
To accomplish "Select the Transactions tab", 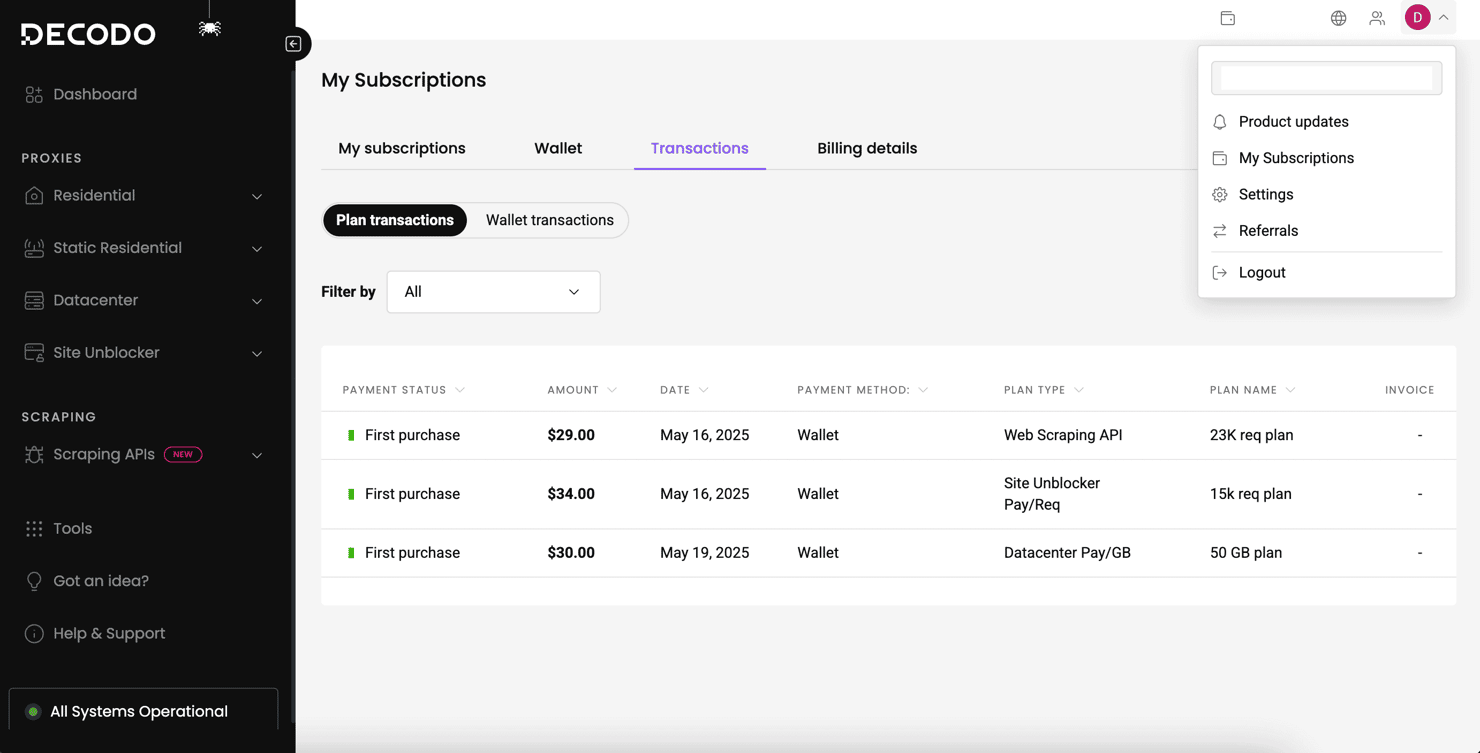I will [700, 148].
